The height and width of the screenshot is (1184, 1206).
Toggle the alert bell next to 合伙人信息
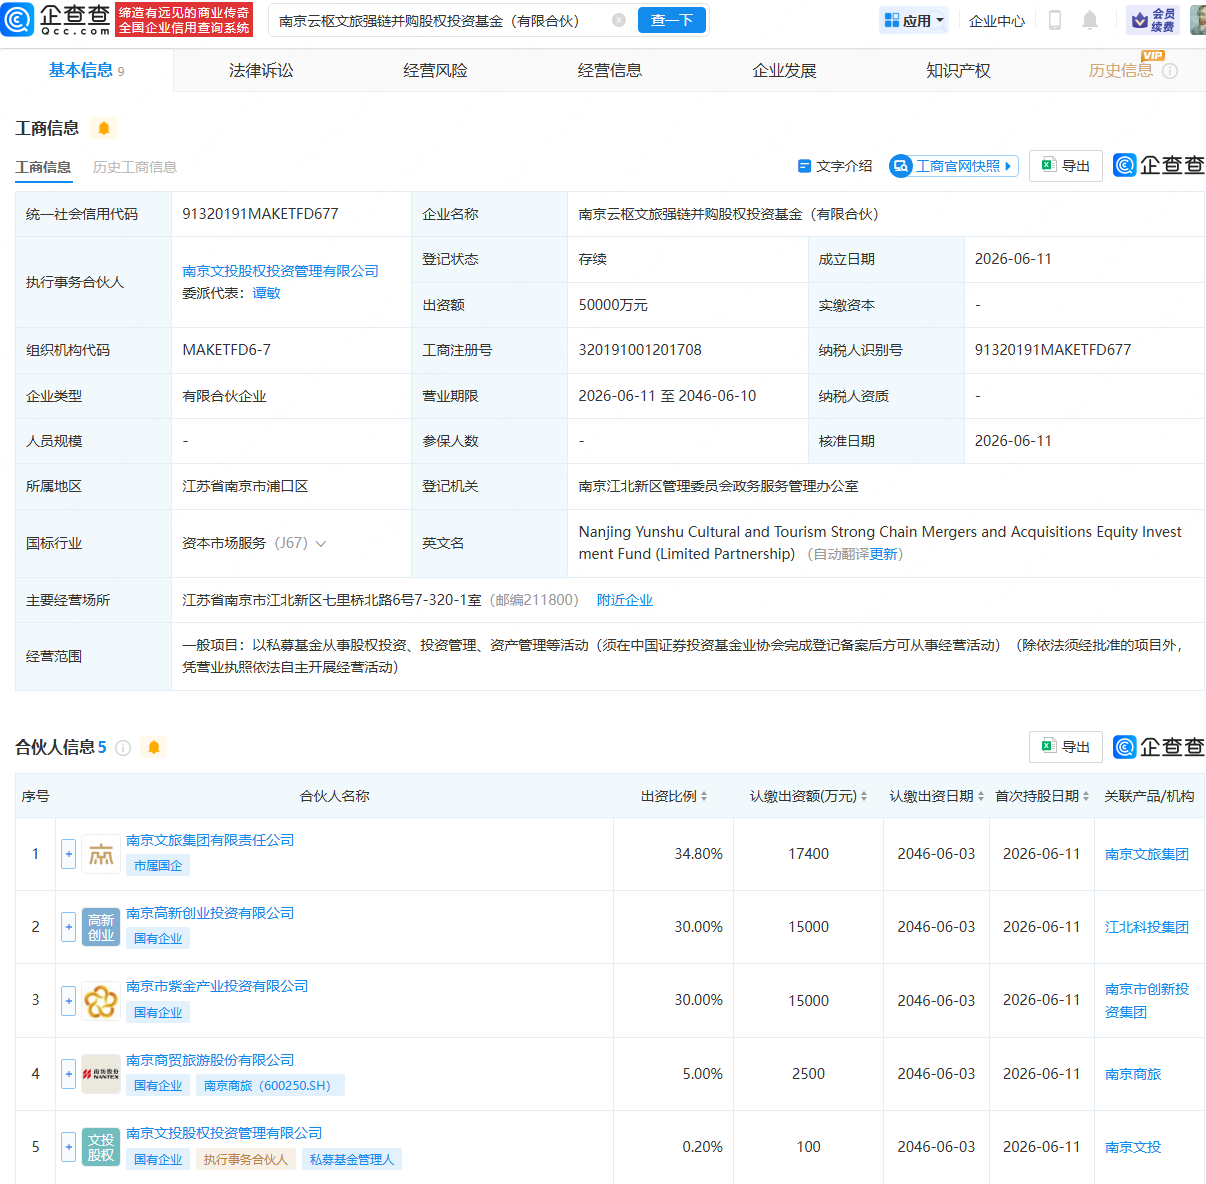tap(153, 747)
